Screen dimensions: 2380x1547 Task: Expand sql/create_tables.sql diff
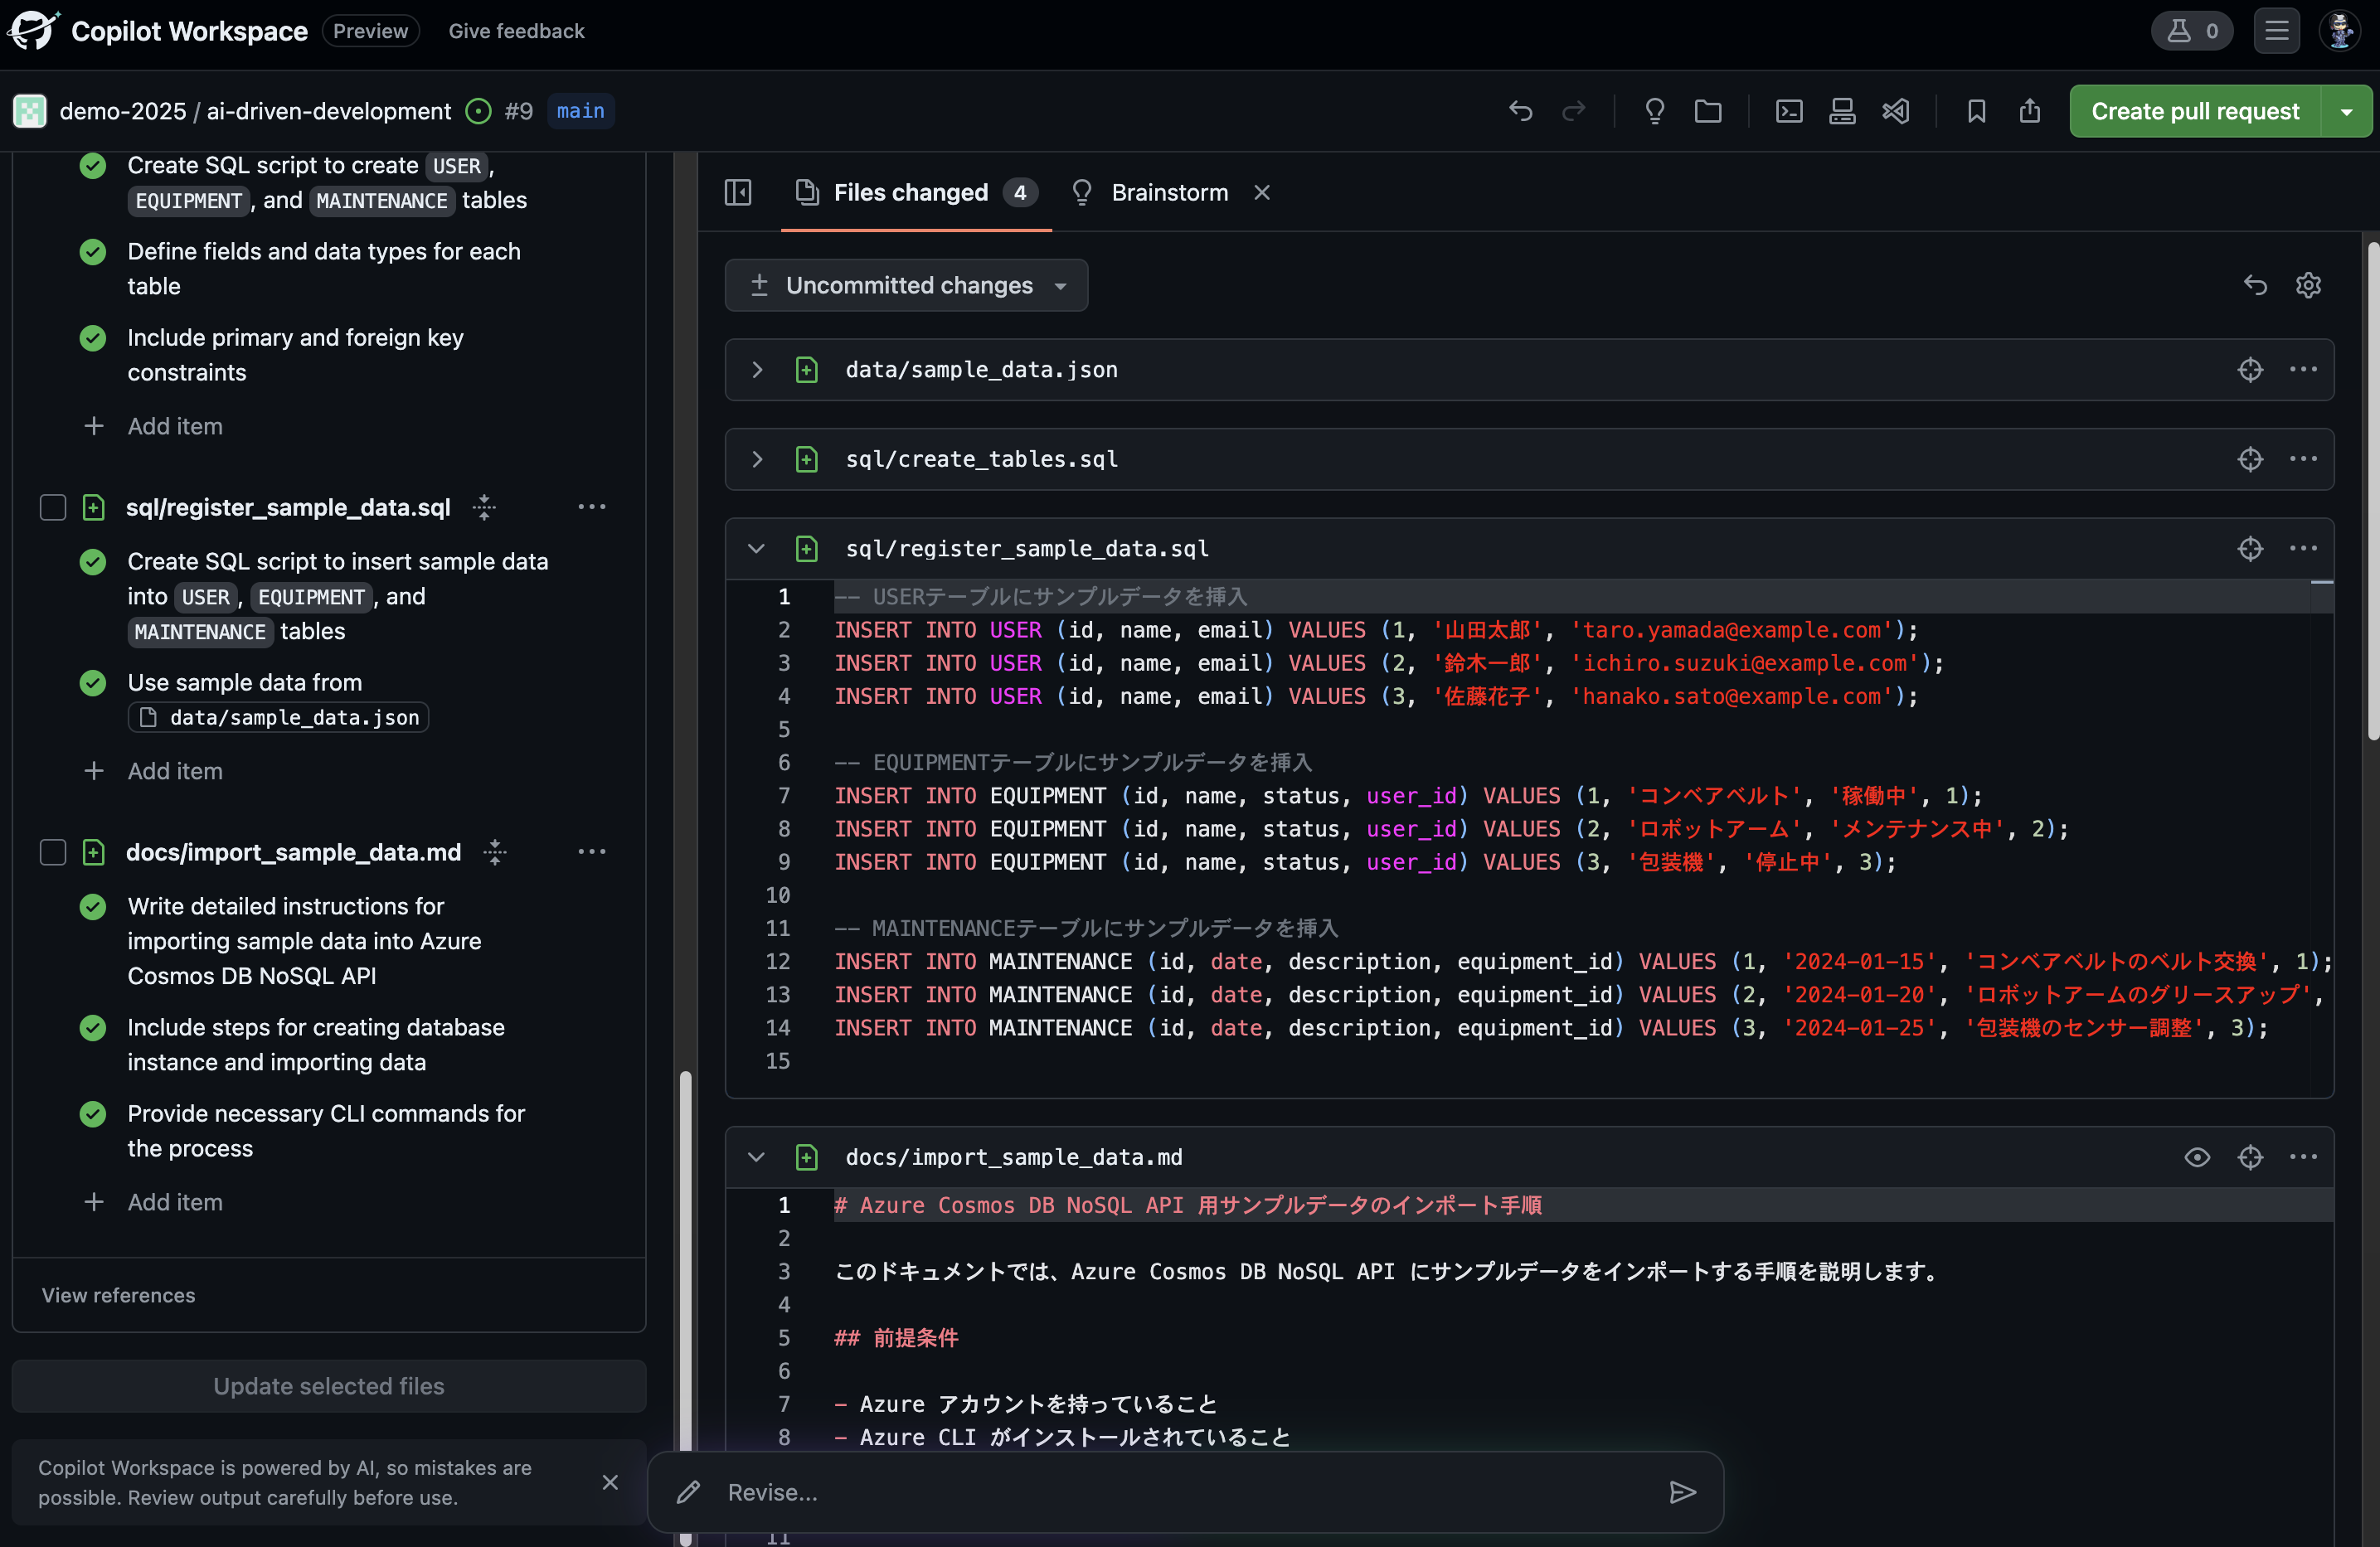tap(757, 459)
